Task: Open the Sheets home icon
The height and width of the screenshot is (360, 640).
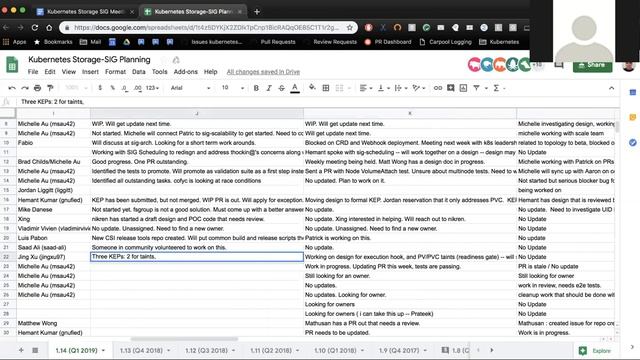Action: (x=12, y=65)
